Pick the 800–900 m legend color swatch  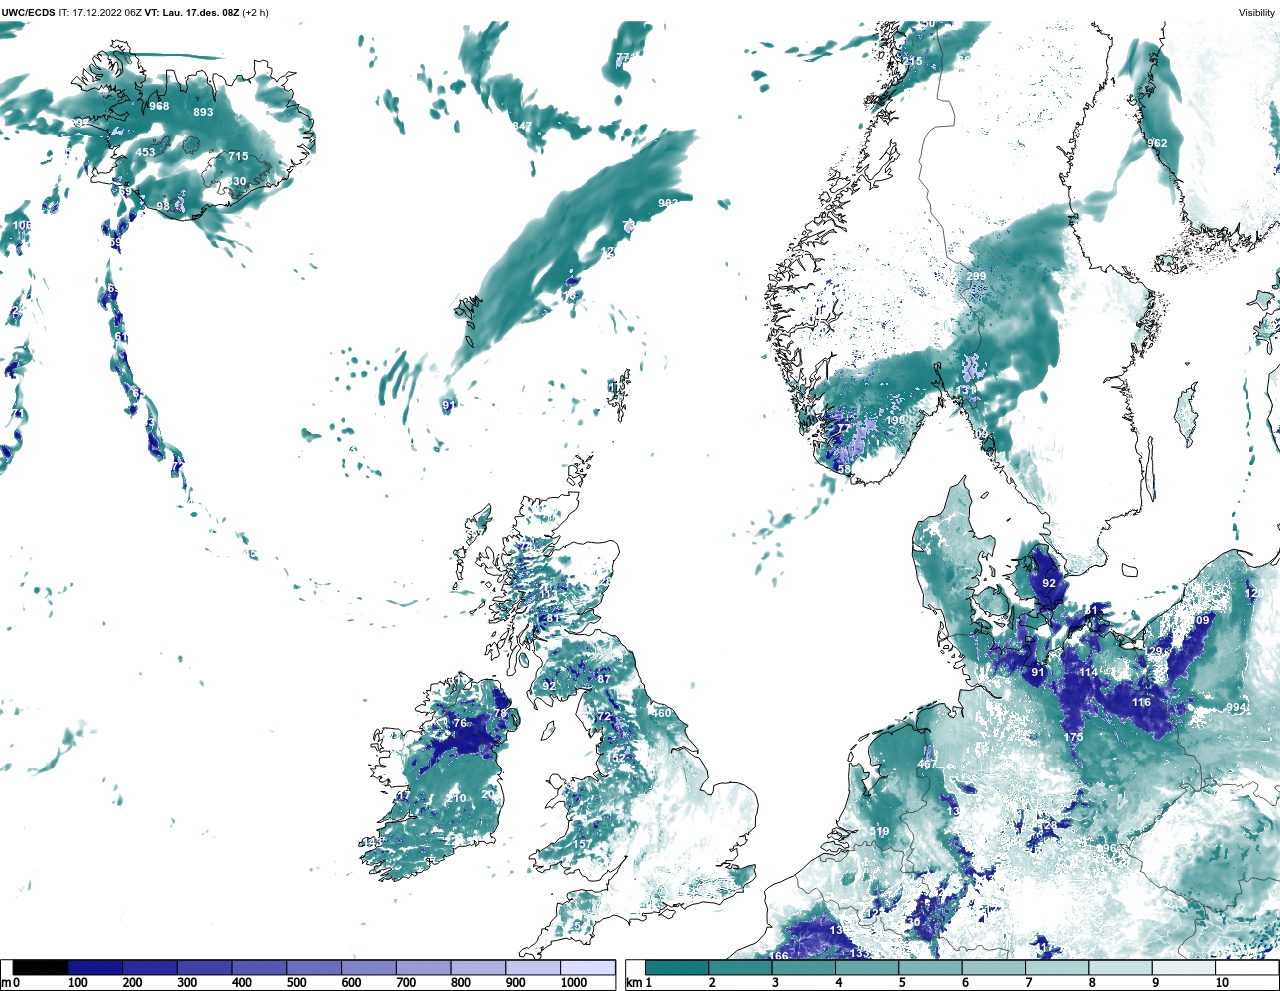click(478, 968)
